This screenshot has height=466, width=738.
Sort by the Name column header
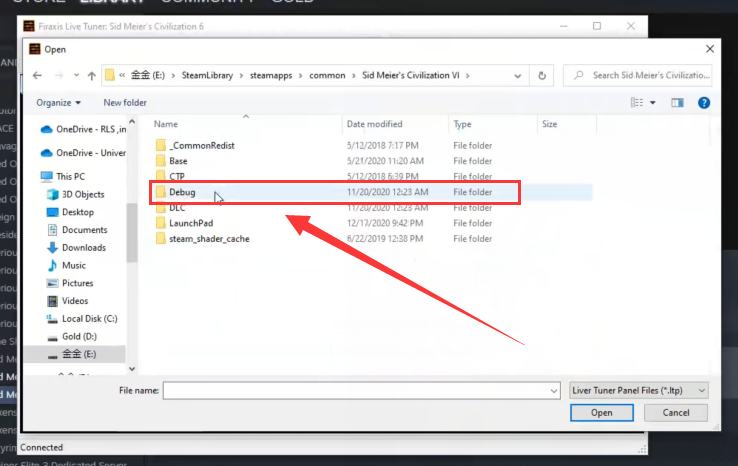[166, 124]
